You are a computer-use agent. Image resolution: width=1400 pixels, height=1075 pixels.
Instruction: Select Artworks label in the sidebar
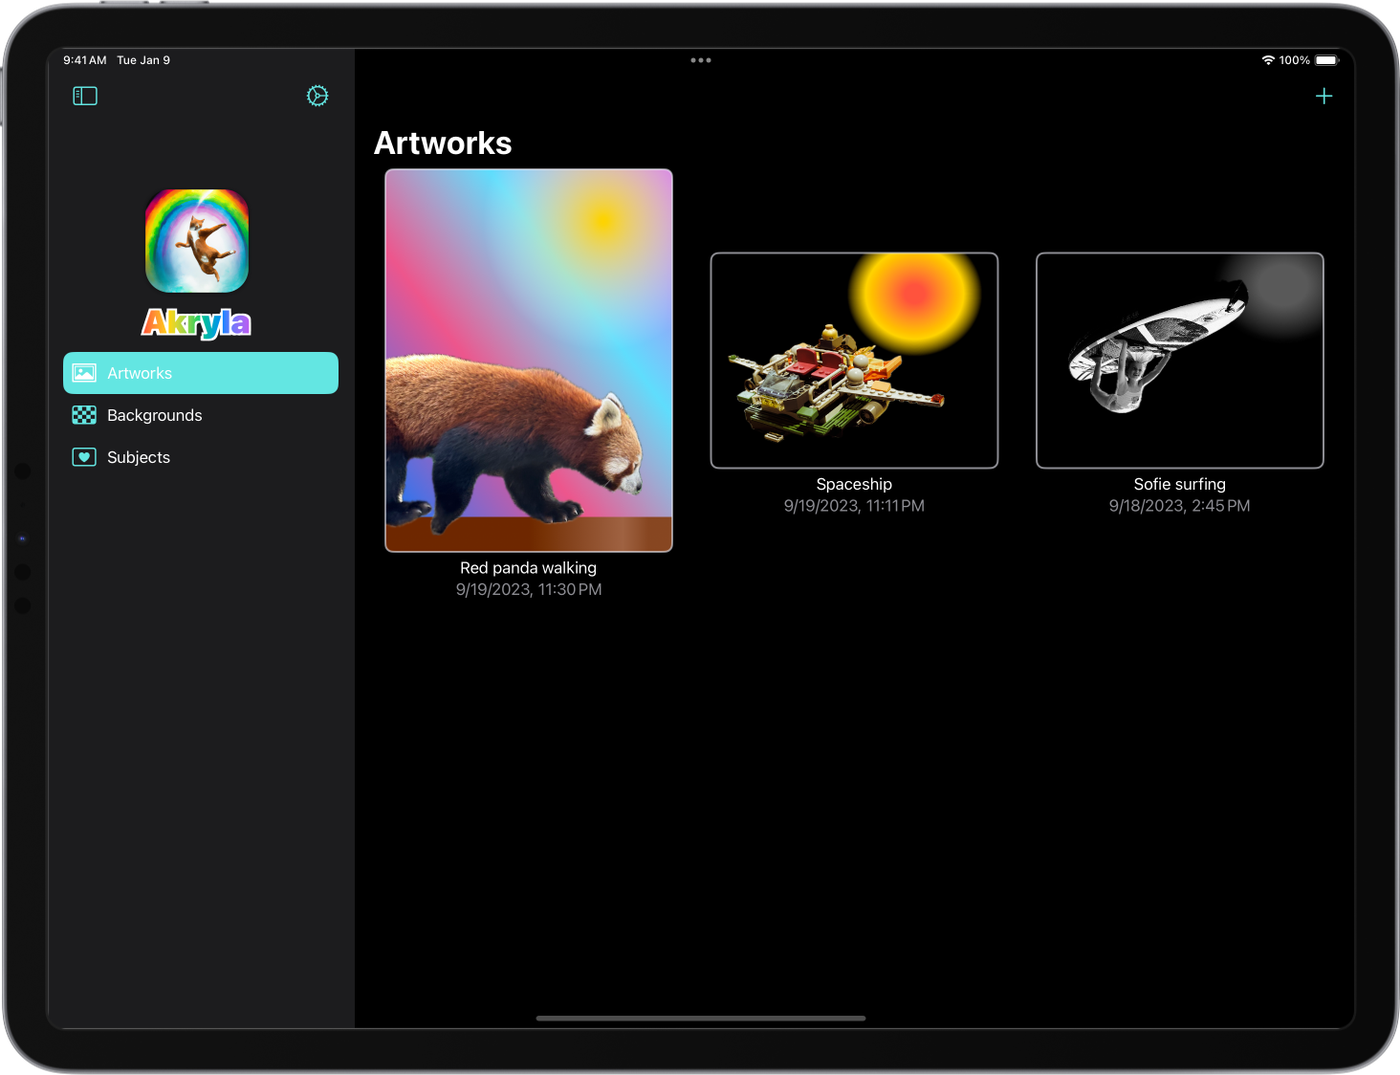tap(140, 373)
